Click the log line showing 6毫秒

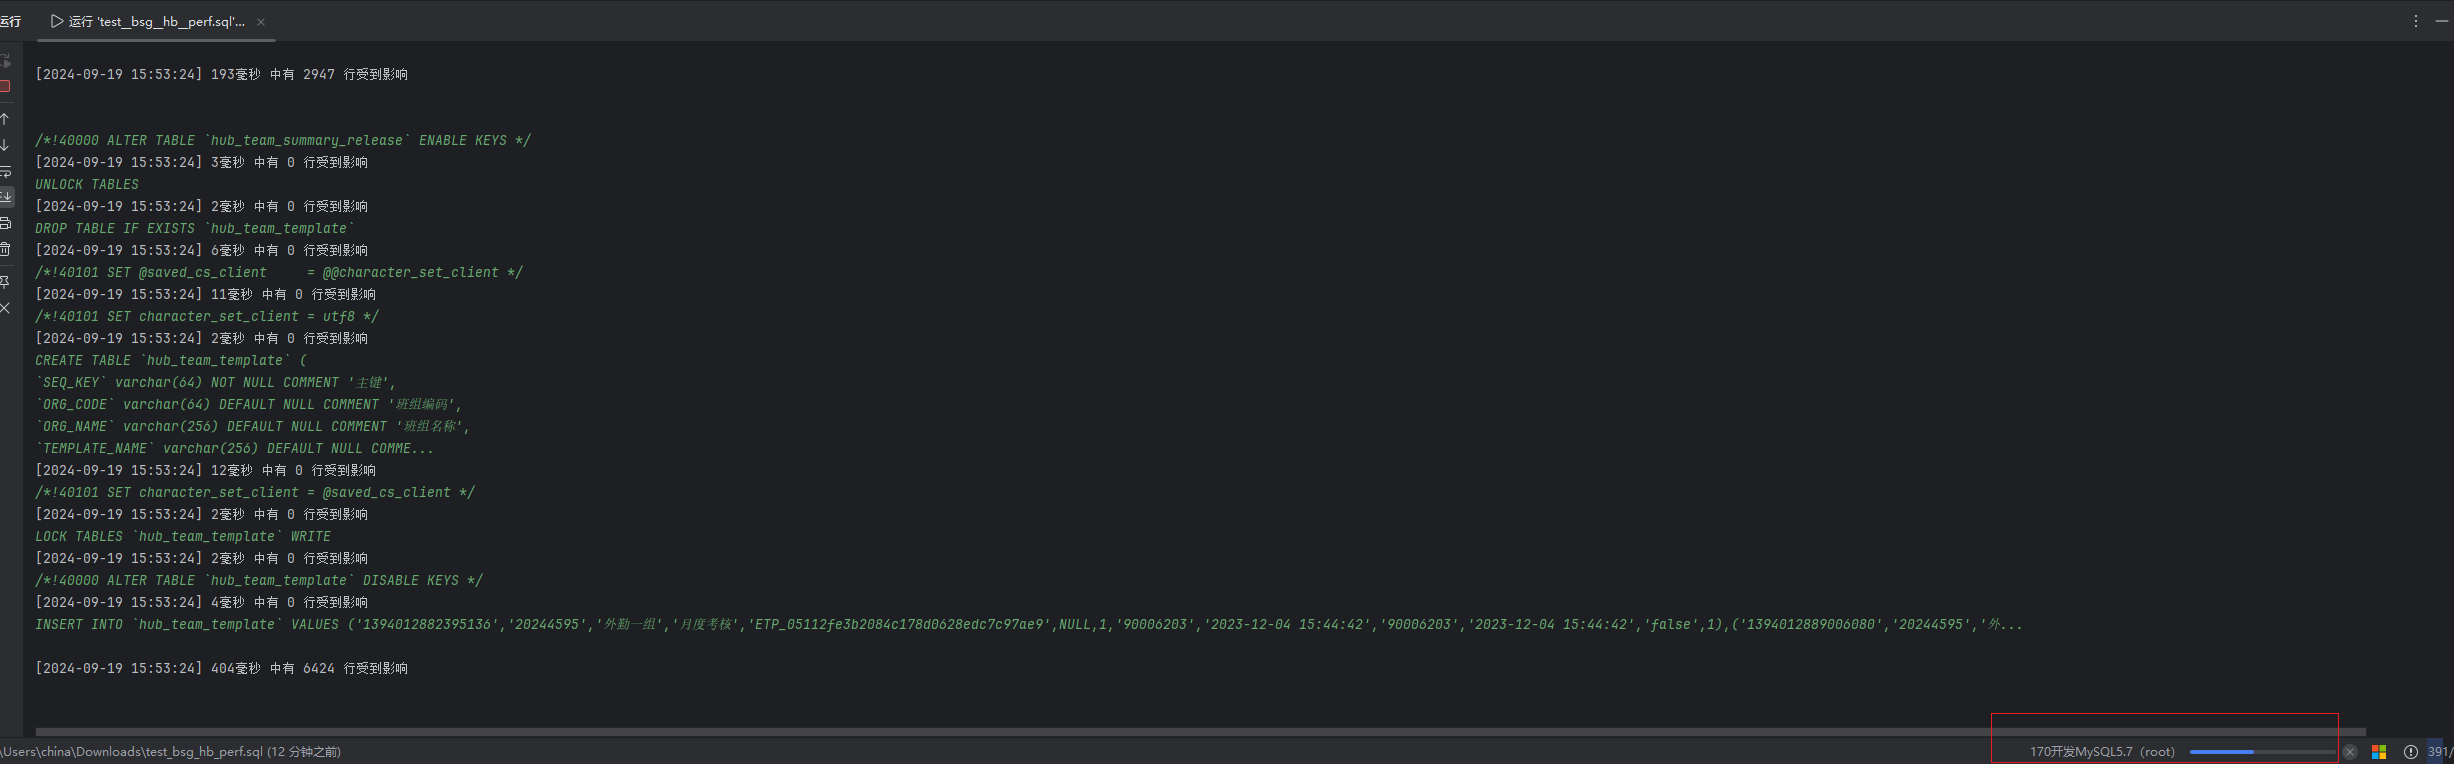pyautogui.click(x=201, y=250)
